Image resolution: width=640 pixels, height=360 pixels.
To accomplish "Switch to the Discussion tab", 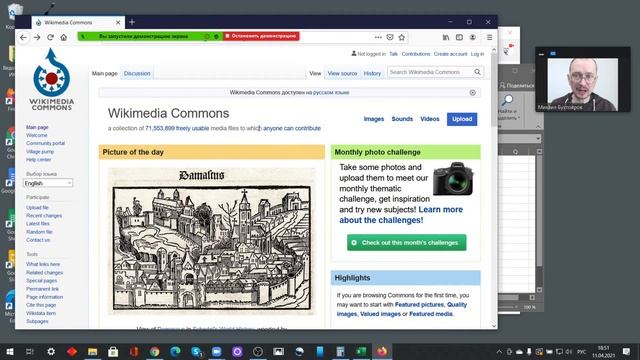I will tap(137, 73).
